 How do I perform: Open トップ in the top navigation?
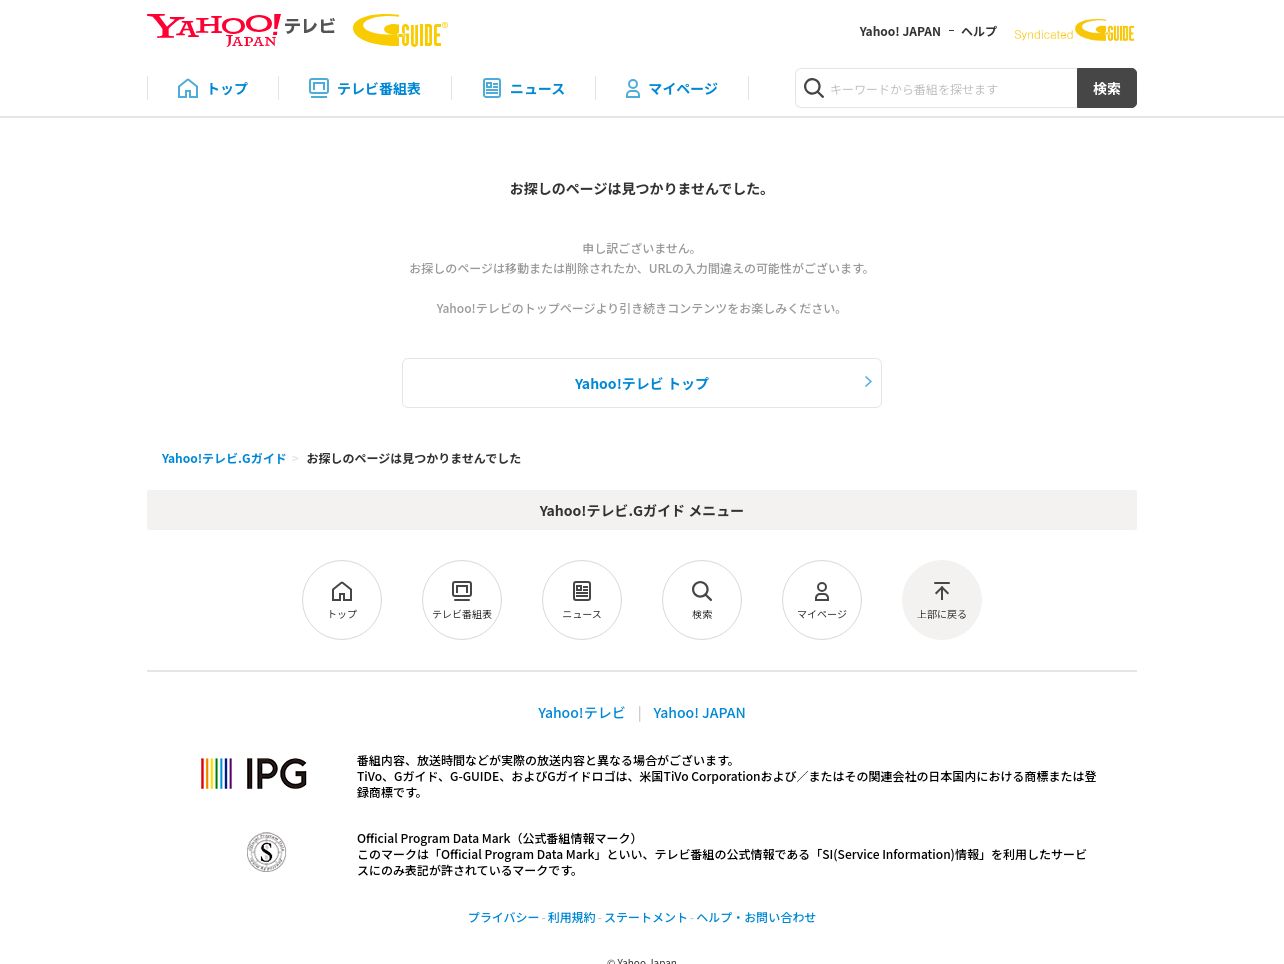[213, 88]
